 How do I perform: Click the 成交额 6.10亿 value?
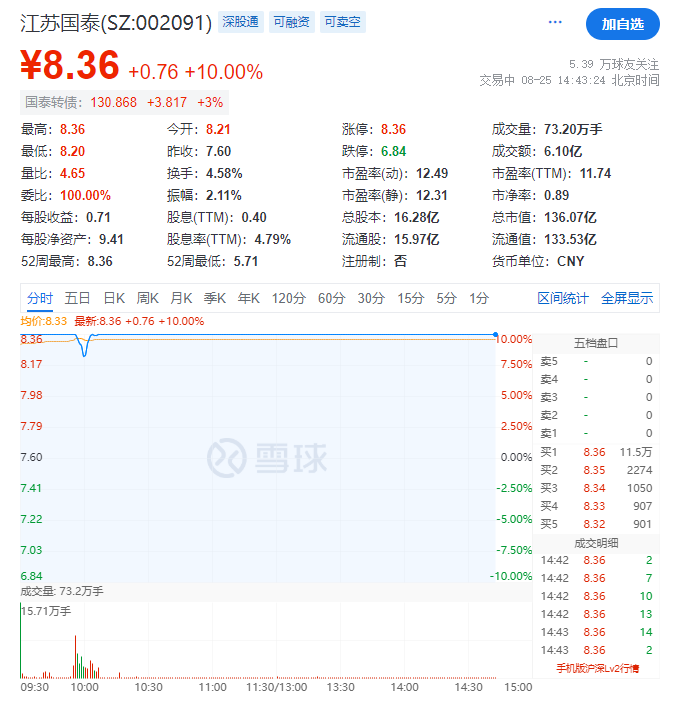tap(562, 151)
